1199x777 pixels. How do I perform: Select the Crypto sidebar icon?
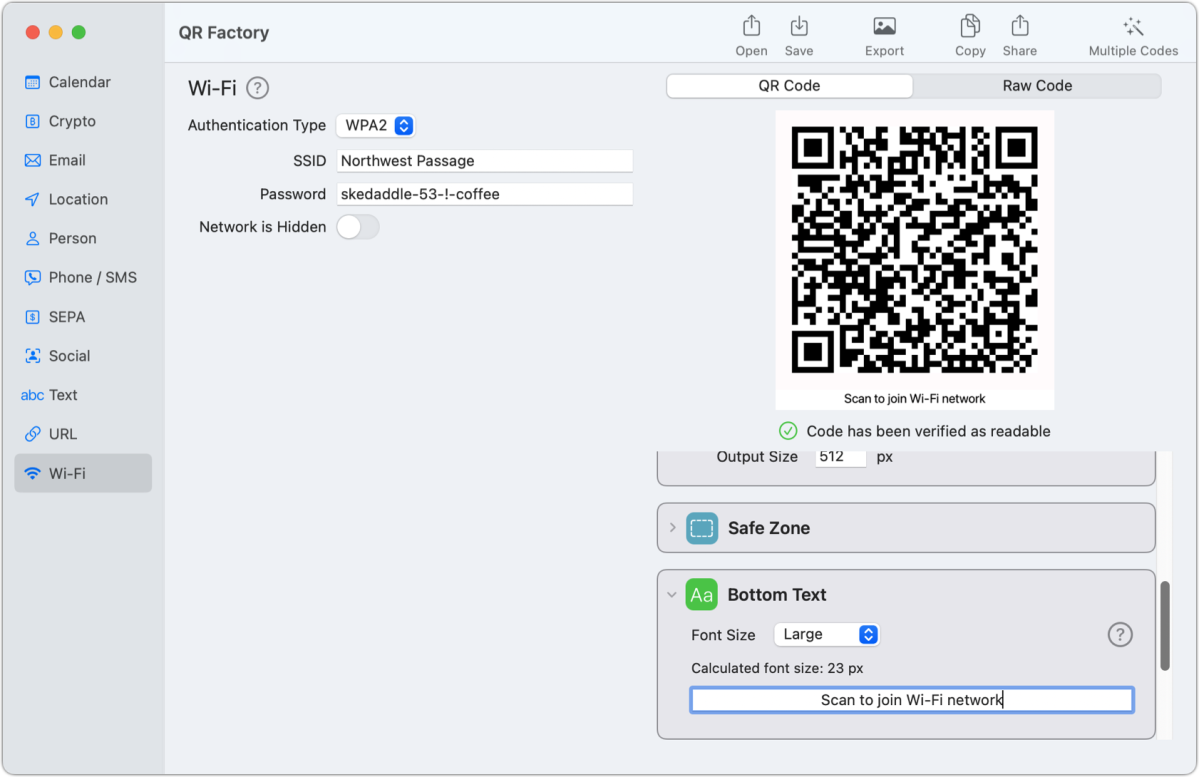click(32, 121)
